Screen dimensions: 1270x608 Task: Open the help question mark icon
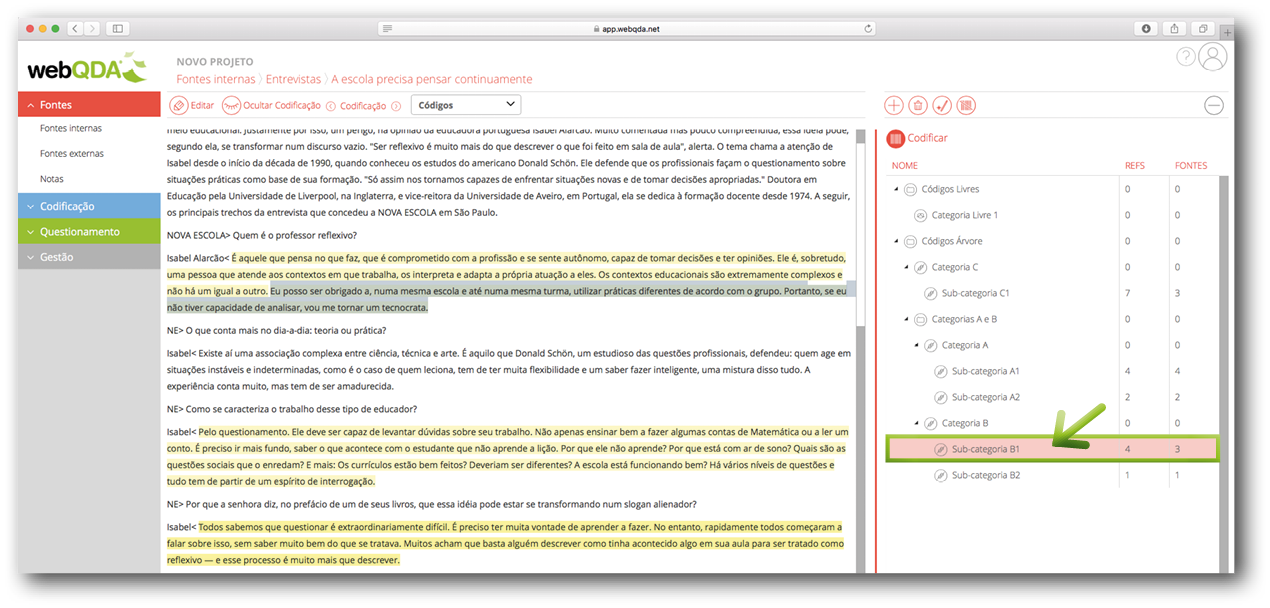pos(1186,57)
